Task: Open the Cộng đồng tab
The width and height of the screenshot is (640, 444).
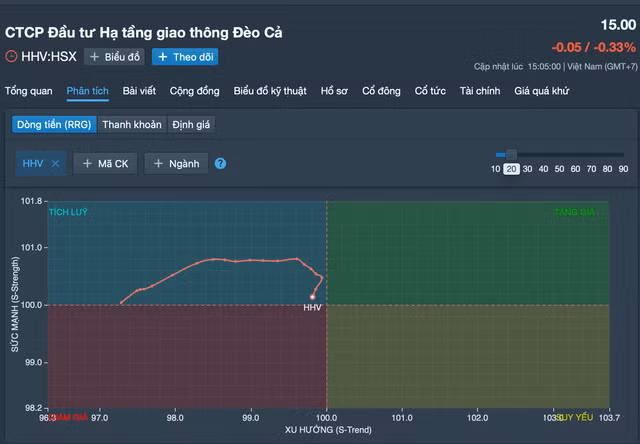Action: coord(195,91)
